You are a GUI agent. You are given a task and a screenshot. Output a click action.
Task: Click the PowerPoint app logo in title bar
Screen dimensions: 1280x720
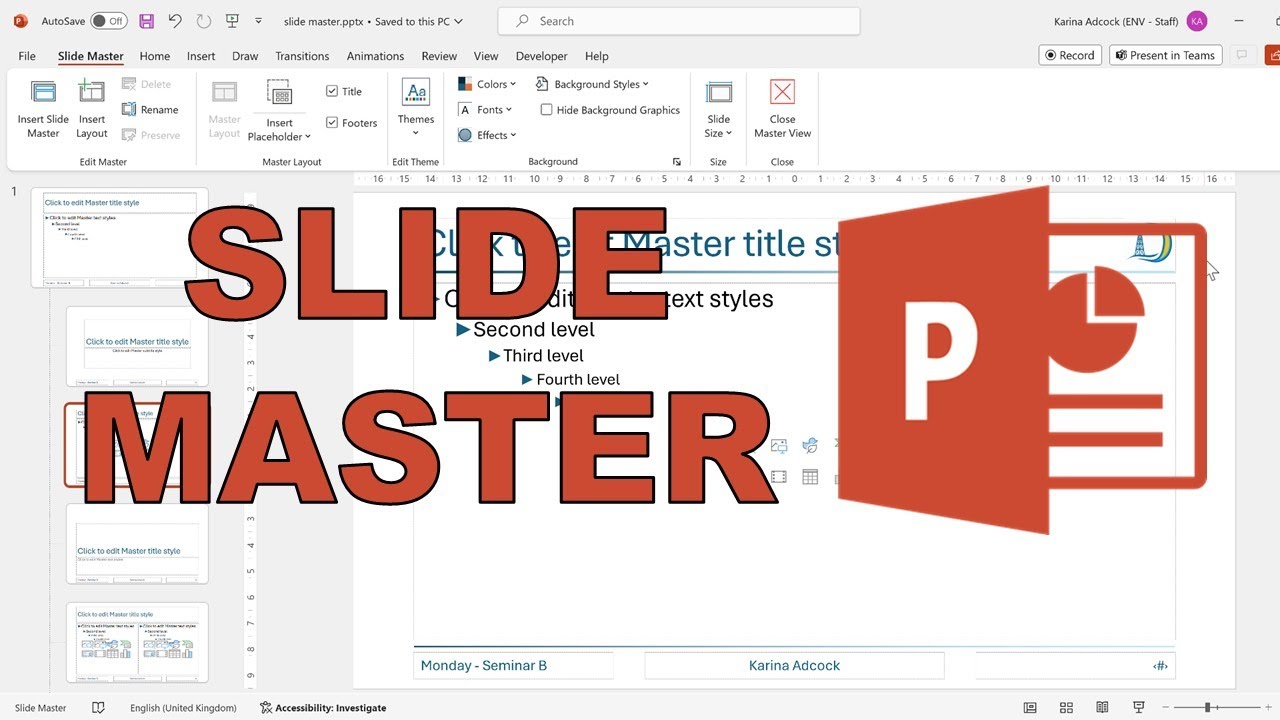pyautogui.click(x=21, y=21)
